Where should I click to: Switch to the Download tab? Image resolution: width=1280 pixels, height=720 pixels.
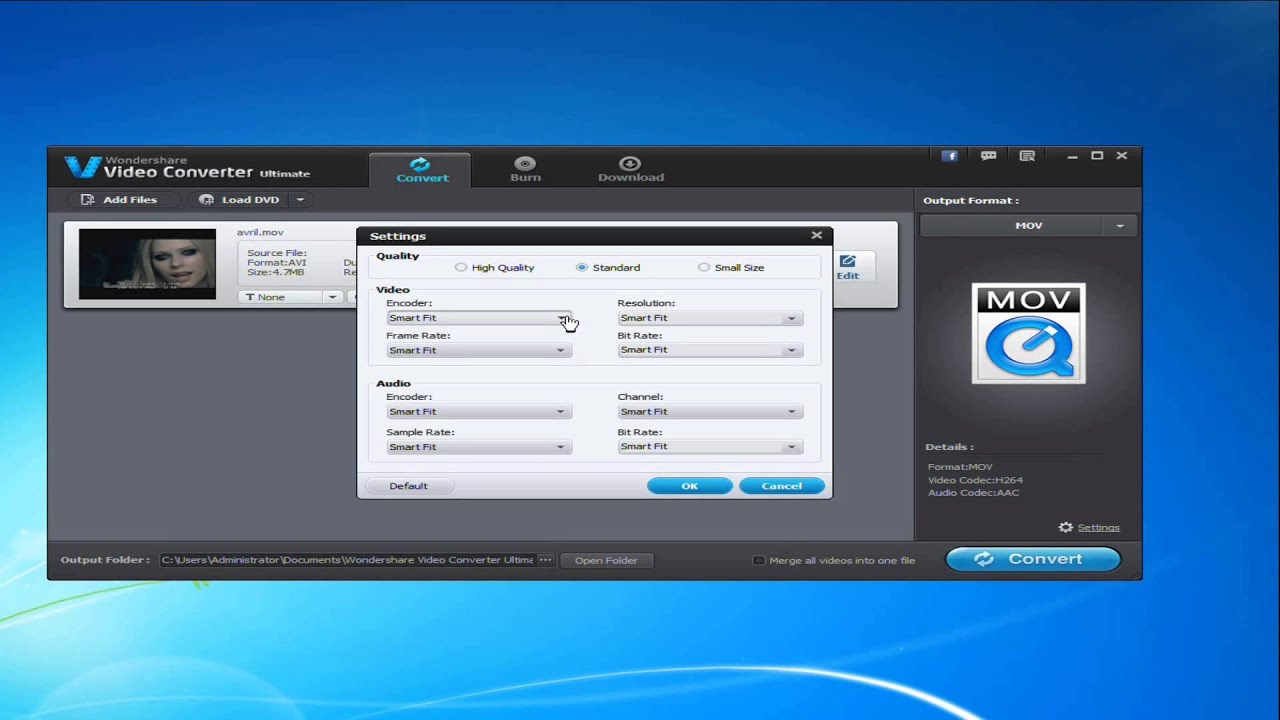coord(630,170)
